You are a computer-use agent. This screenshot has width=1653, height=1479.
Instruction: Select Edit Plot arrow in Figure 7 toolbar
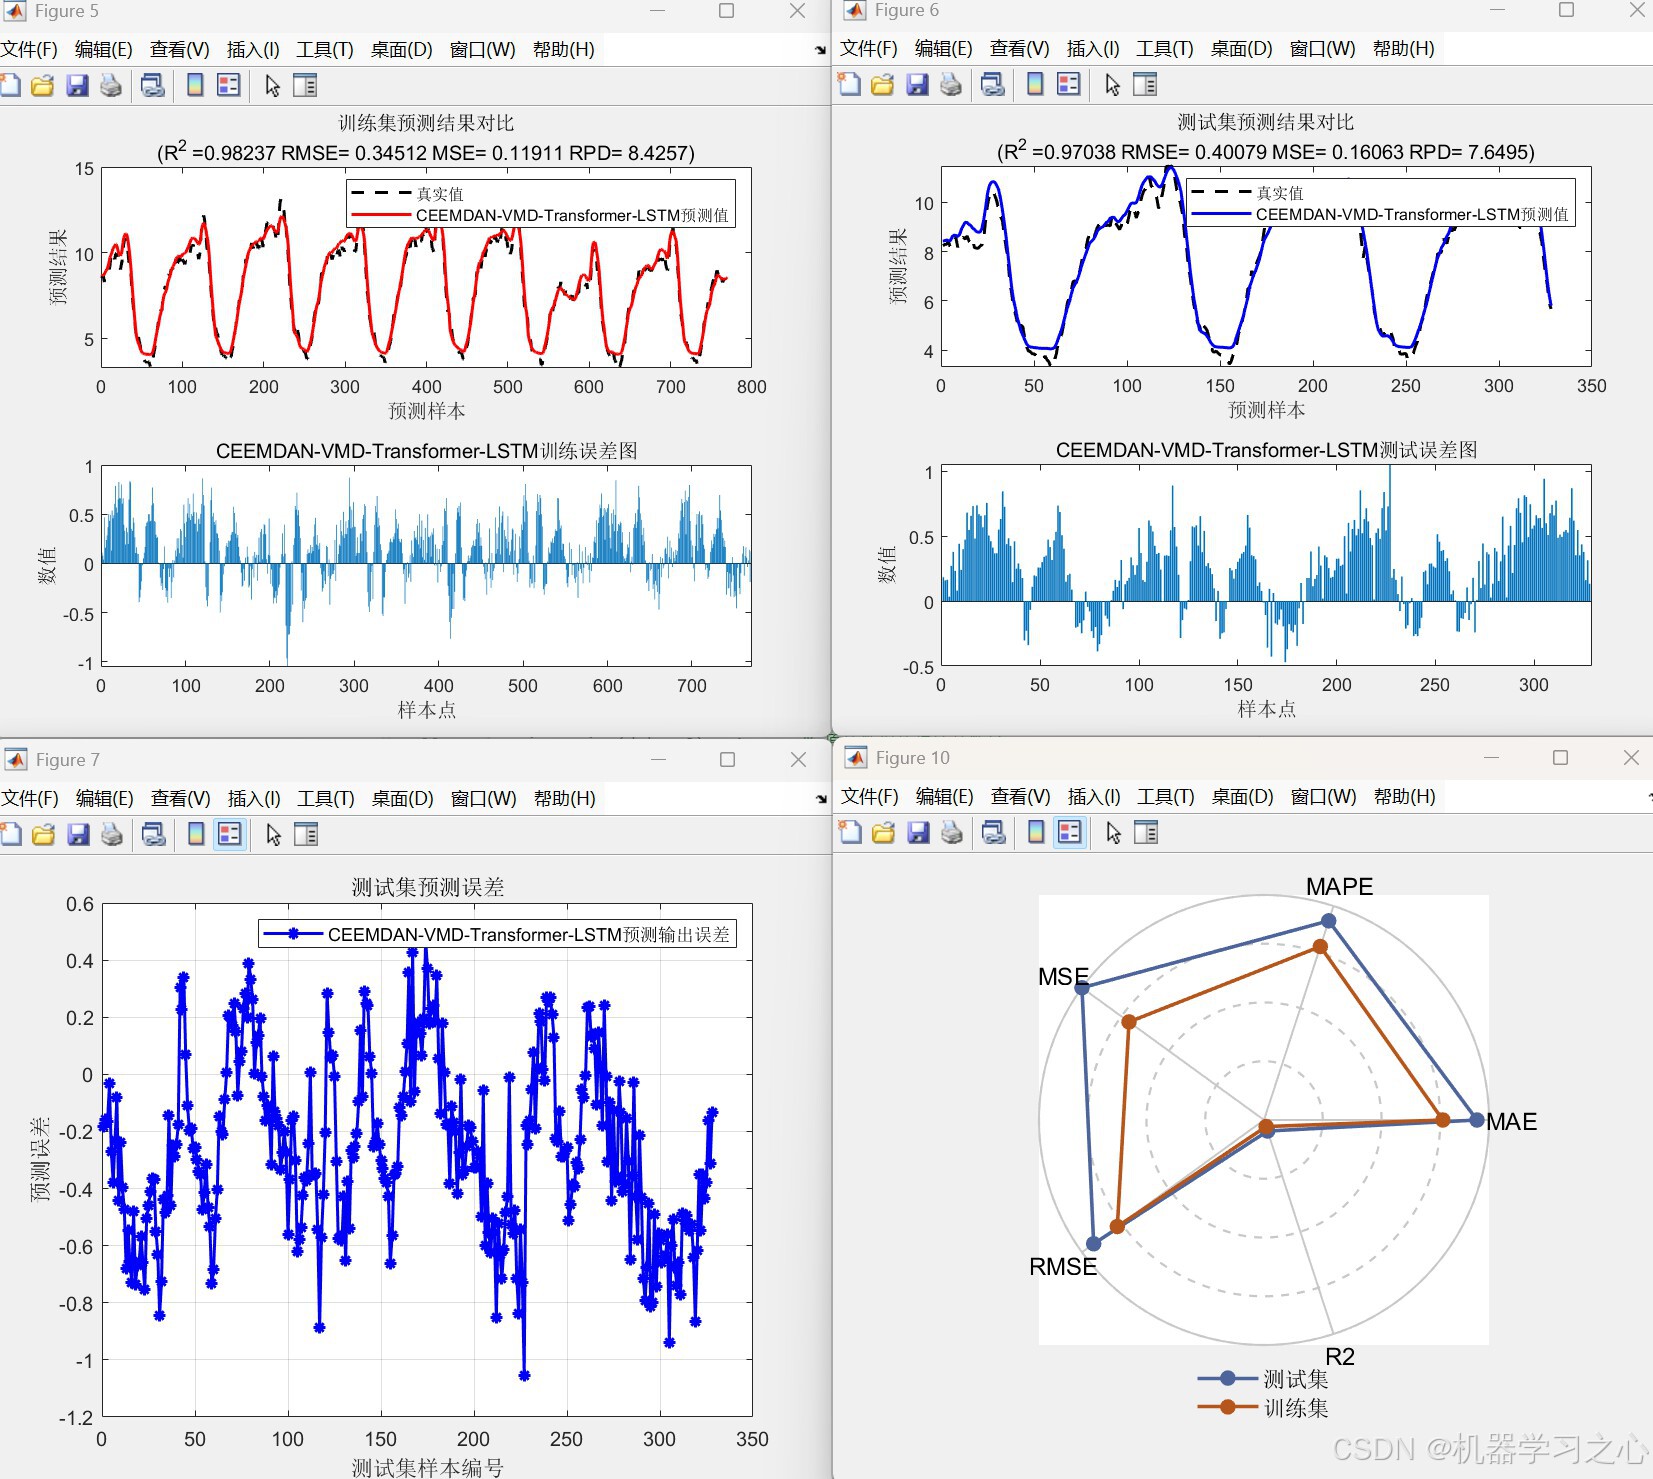tap(273, 834)
